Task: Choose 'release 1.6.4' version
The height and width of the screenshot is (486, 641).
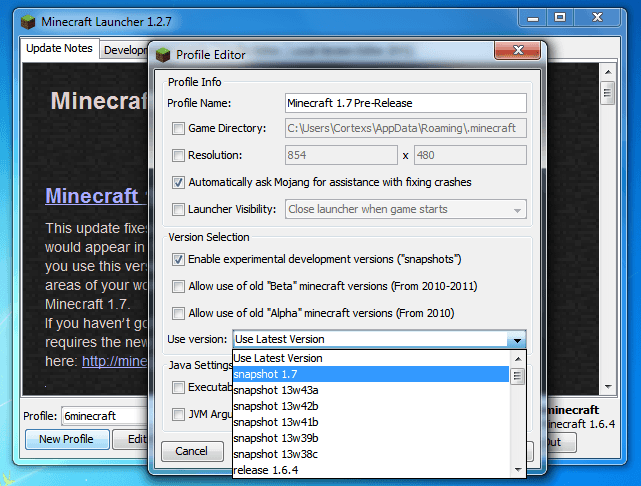Action: (x=371, y=470)
